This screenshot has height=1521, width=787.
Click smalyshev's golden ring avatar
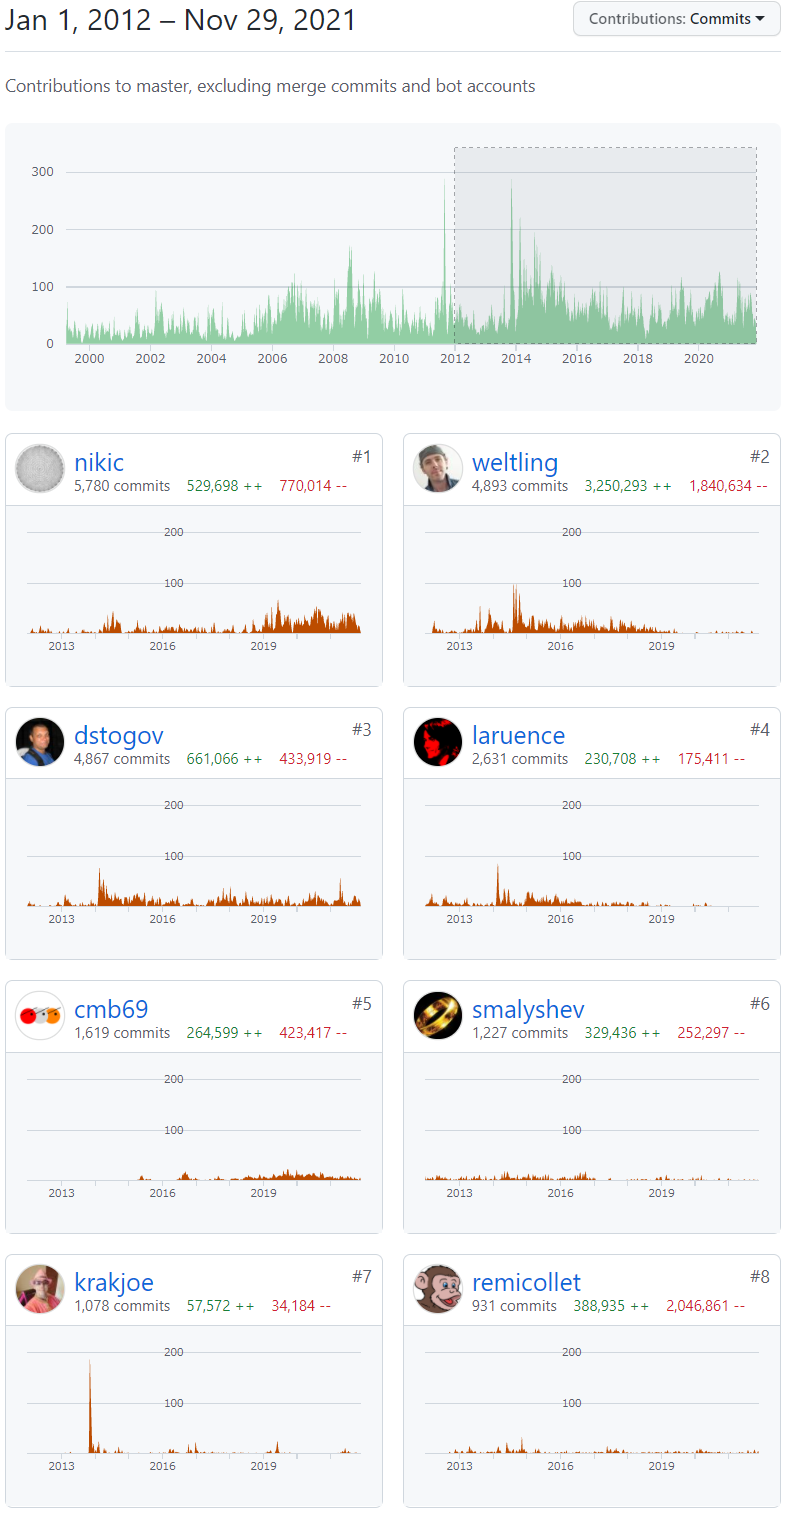click(438, 1016)
